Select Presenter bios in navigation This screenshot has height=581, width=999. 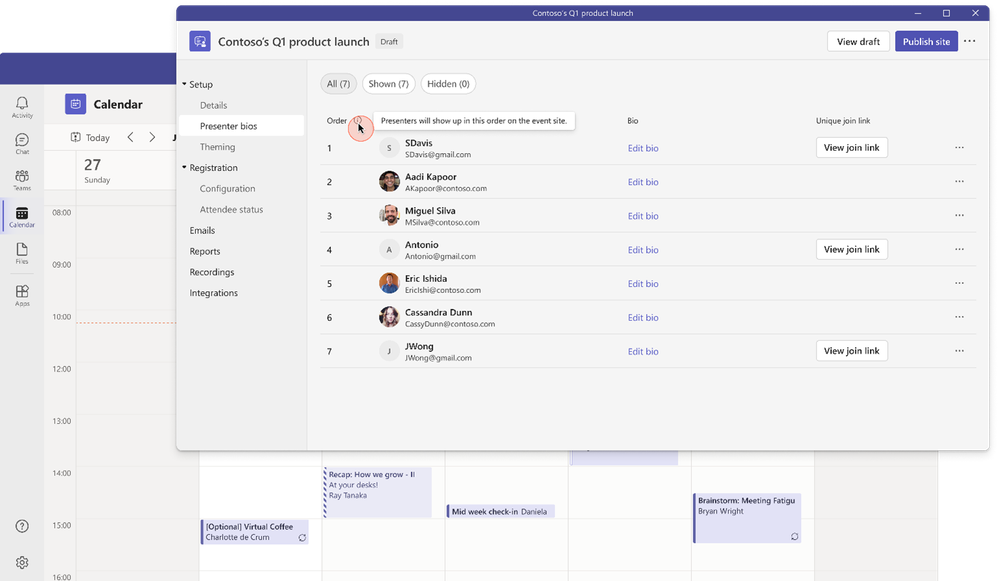[x=241, y=126]
